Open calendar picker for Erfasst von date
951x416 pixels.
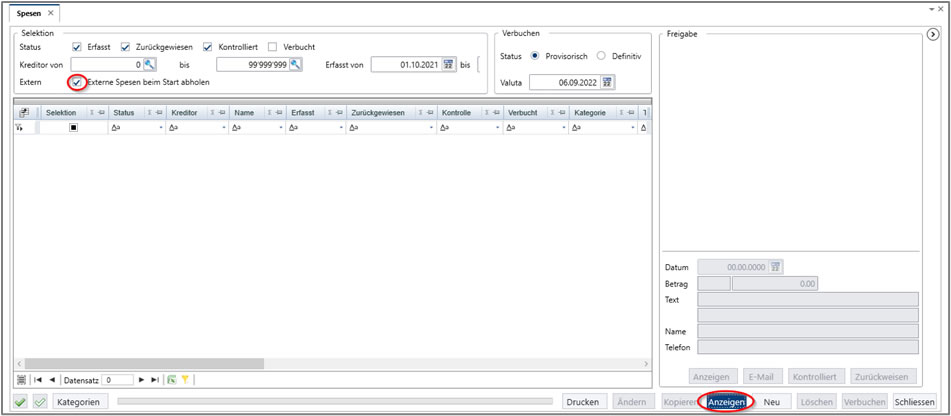click(x=449, y=64)
